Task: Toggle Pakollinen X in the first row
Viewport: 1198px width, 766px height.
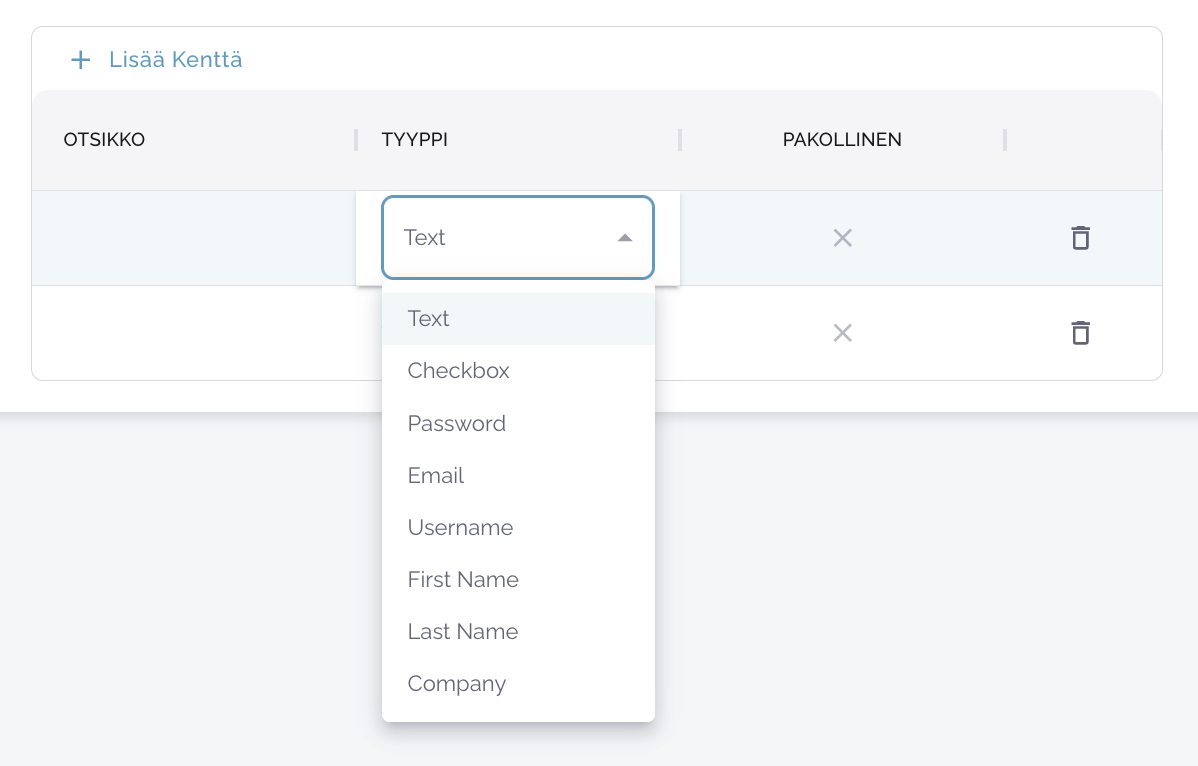Action: (842, 238)
